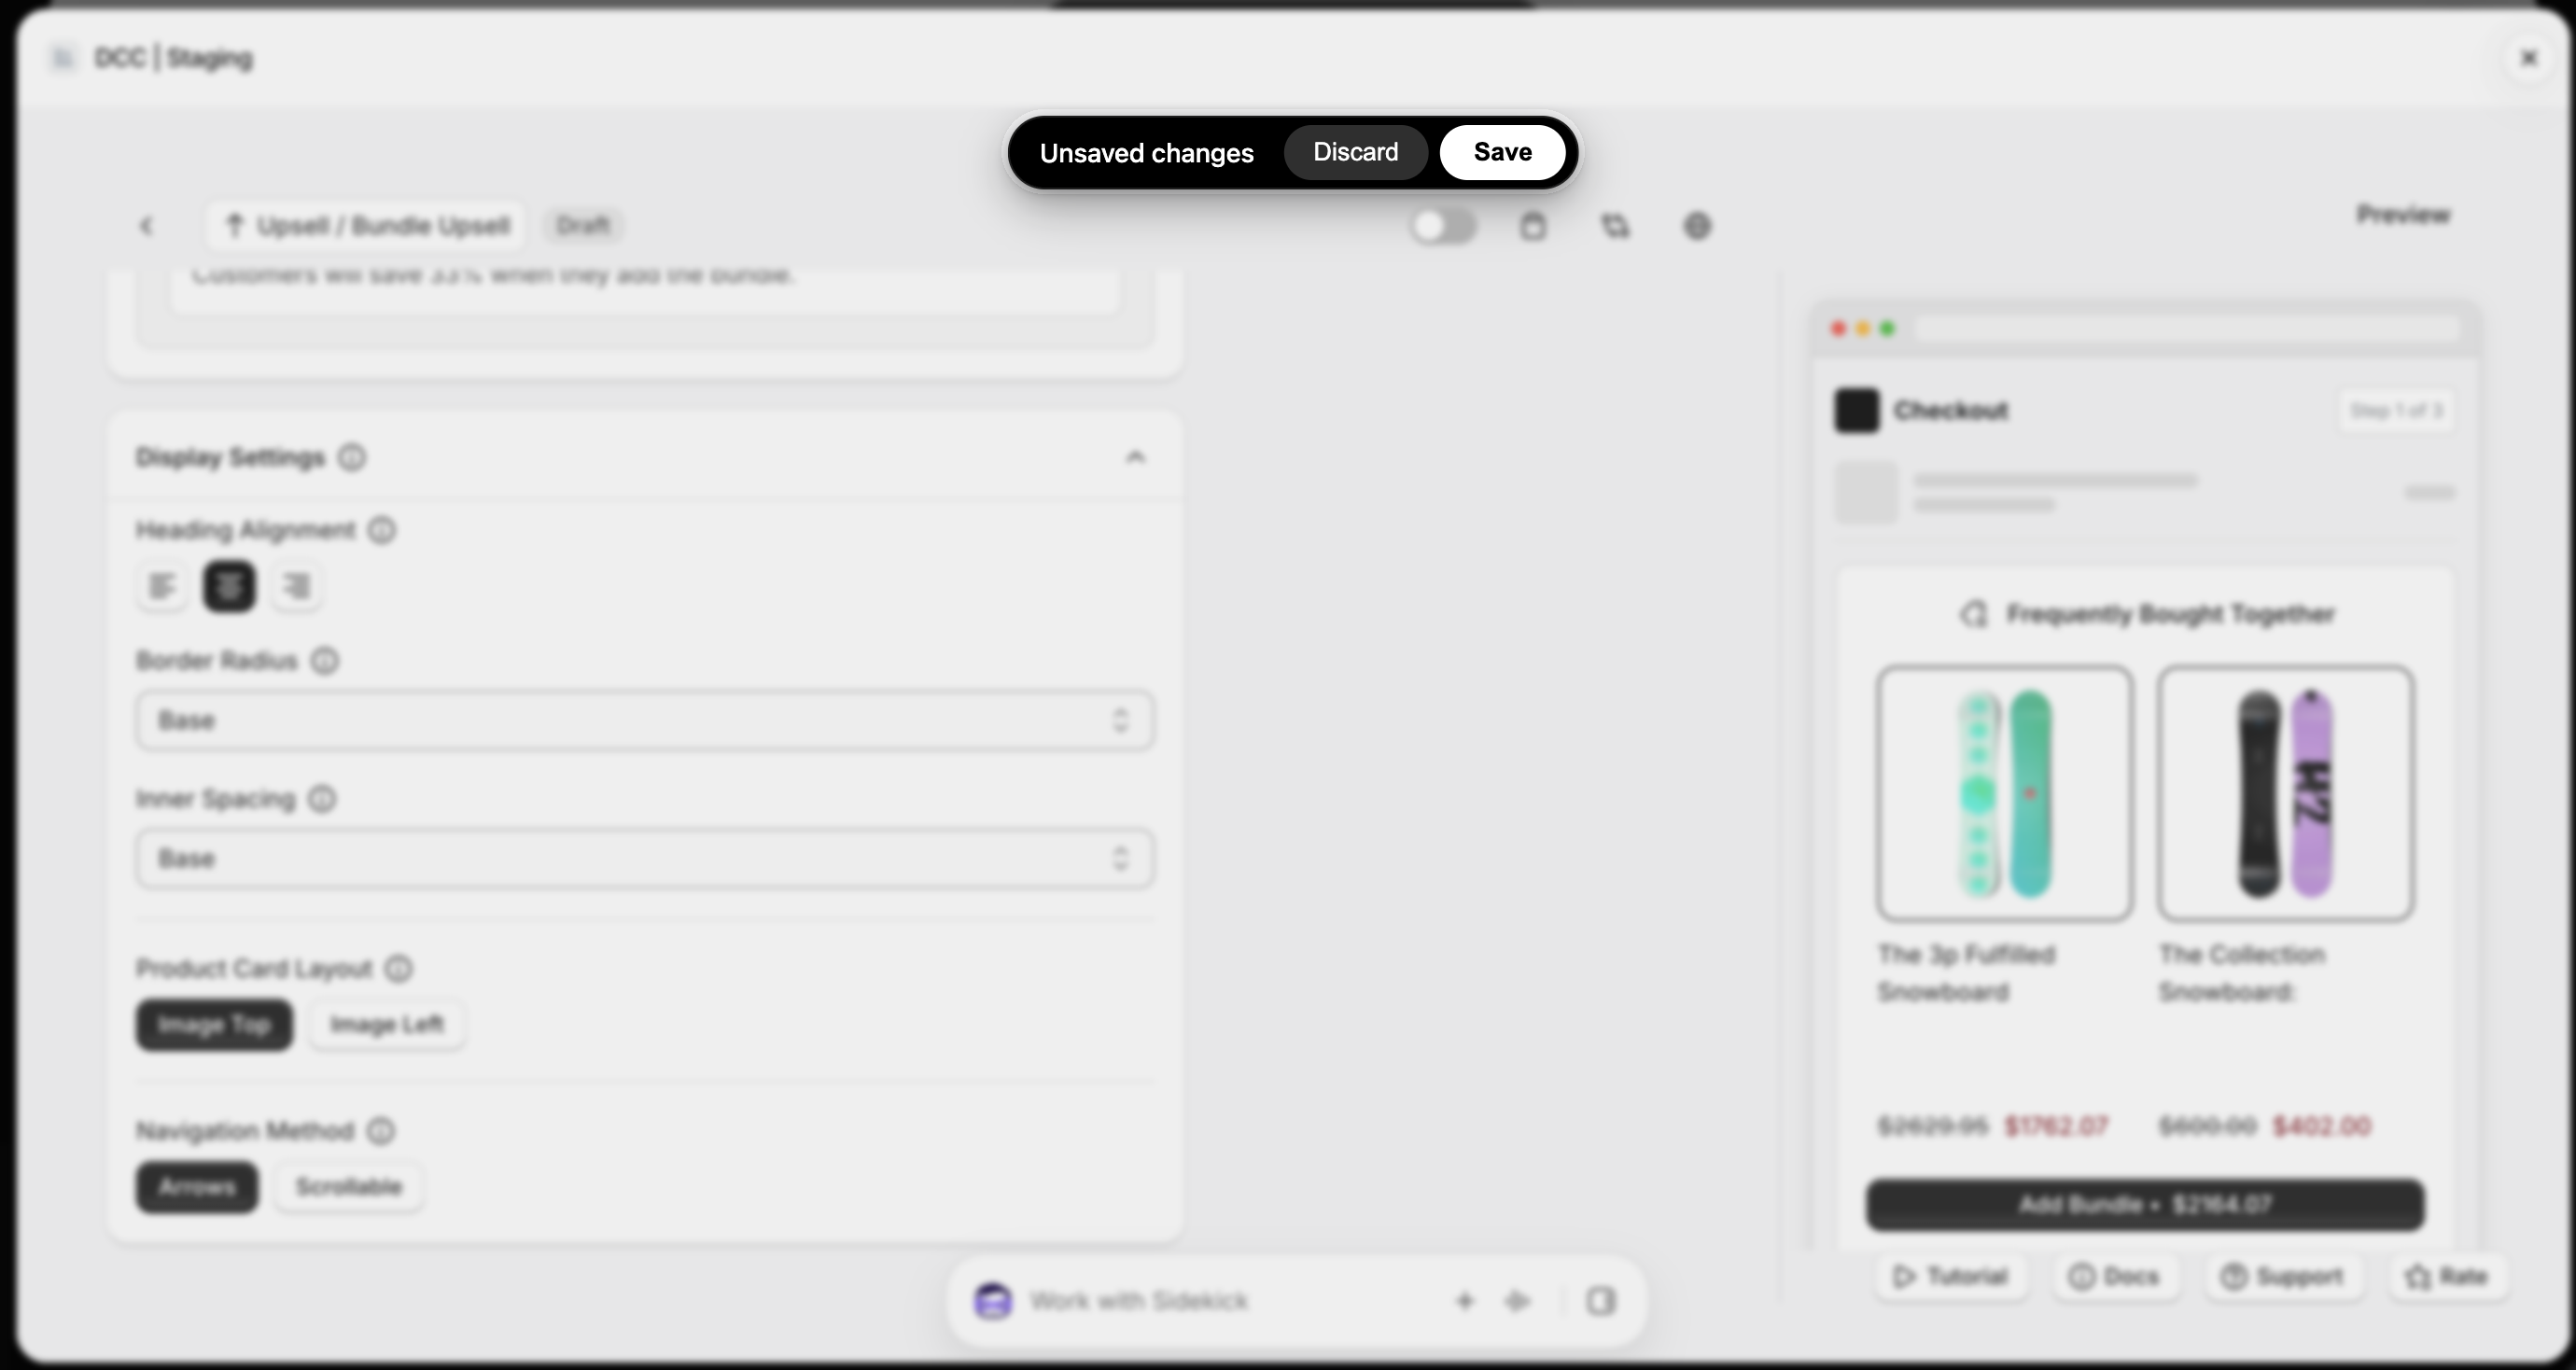The image size is (2576, 1370).
Task: Click the preview browser address bar
Action: tap(2187, 329)
